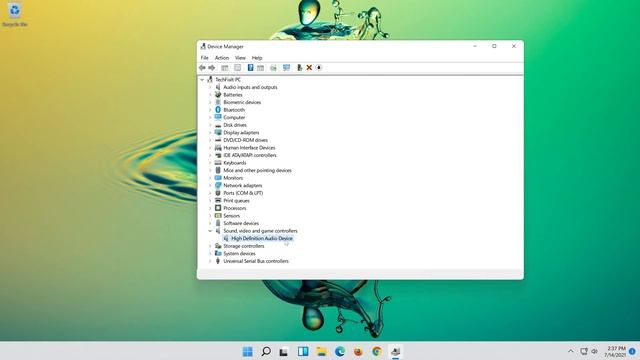Click the Print queues category icon
Screen dimensions: 640x360
218,200
